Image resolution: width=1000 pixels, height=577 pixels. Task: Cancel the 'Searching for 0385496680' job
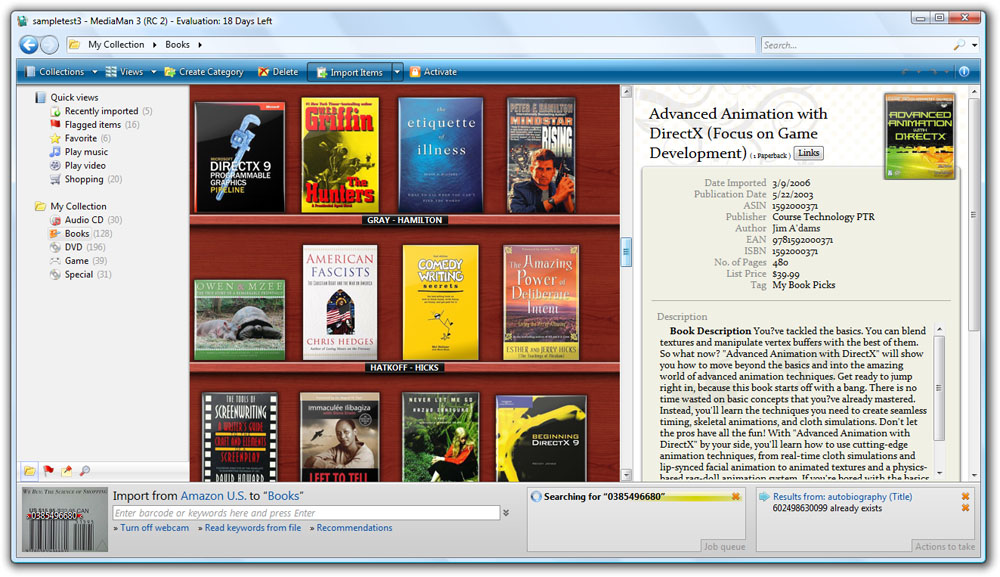736,496
